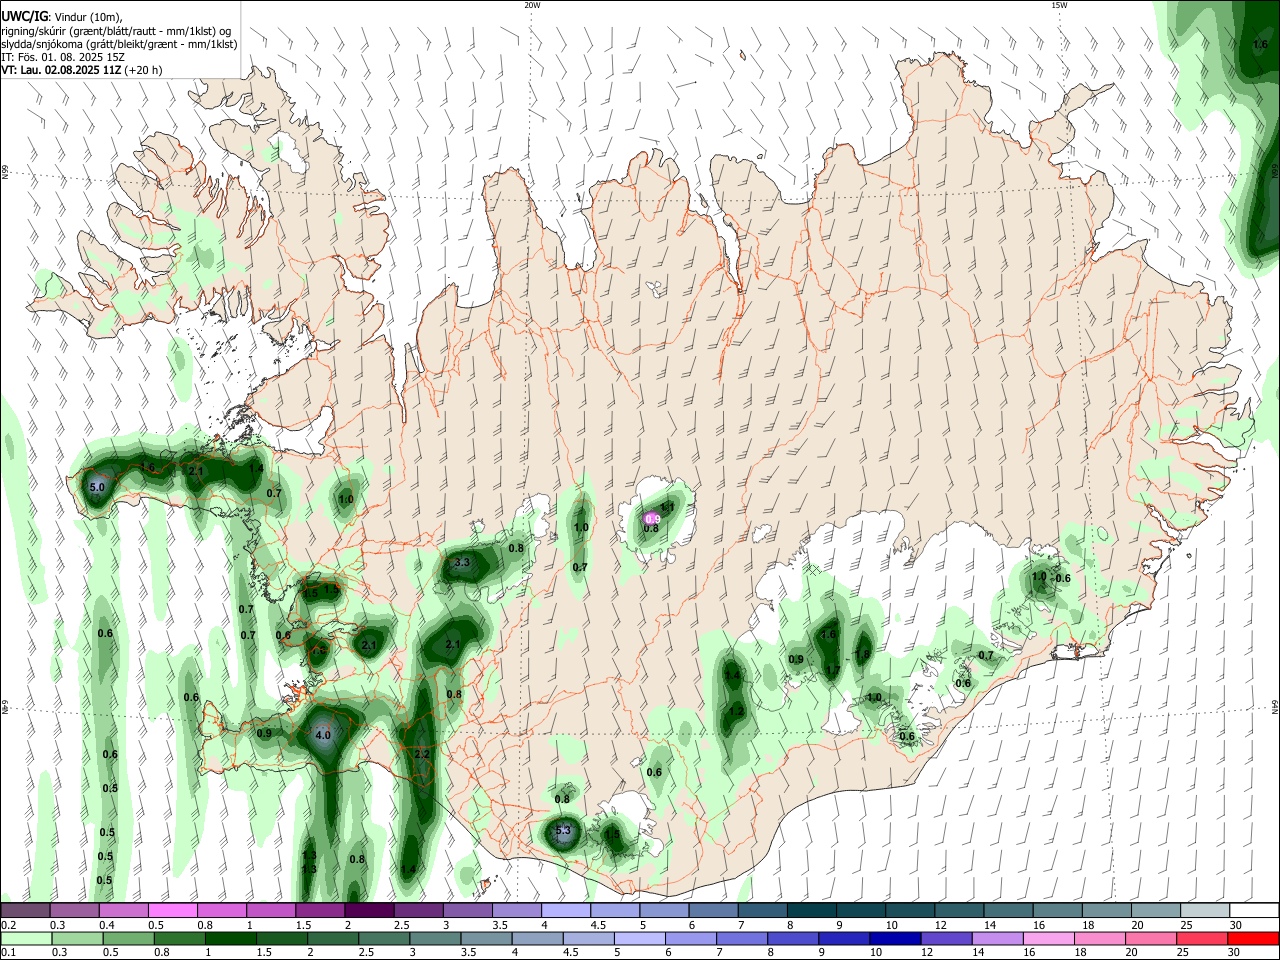The width and height of the screenshot is (1280, 960).
Task: Click the red swatch ending the rain legend
Action: coord(1253,938)
